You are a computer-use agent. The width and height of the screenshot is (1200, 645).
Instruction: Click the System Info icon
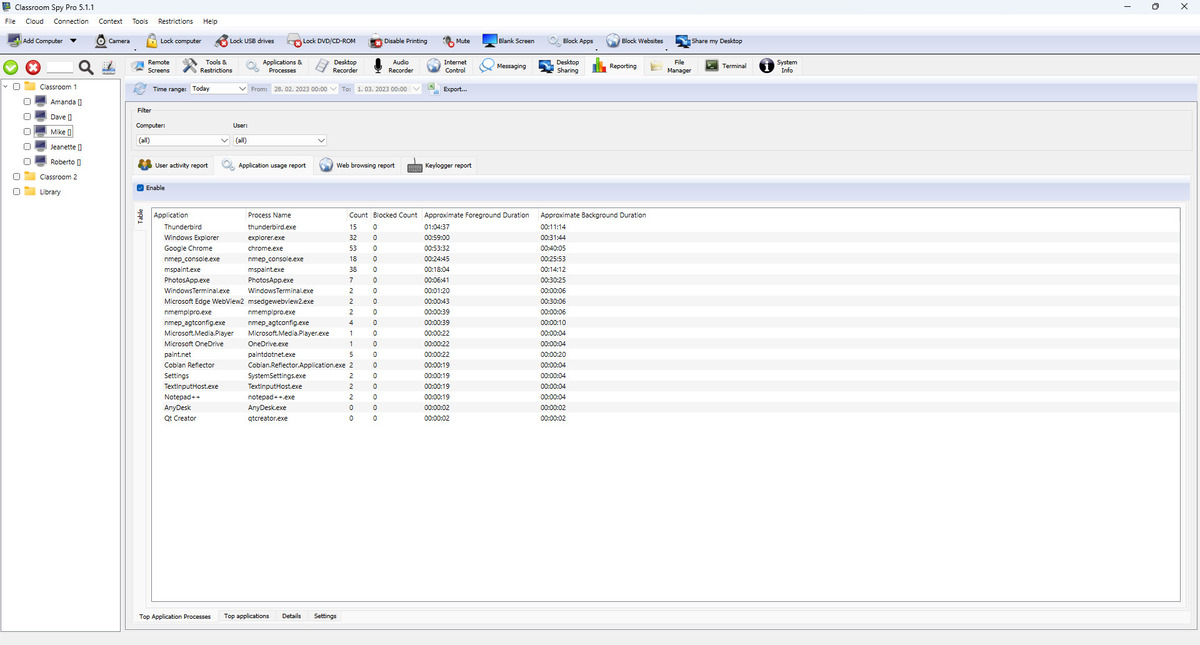767,66
